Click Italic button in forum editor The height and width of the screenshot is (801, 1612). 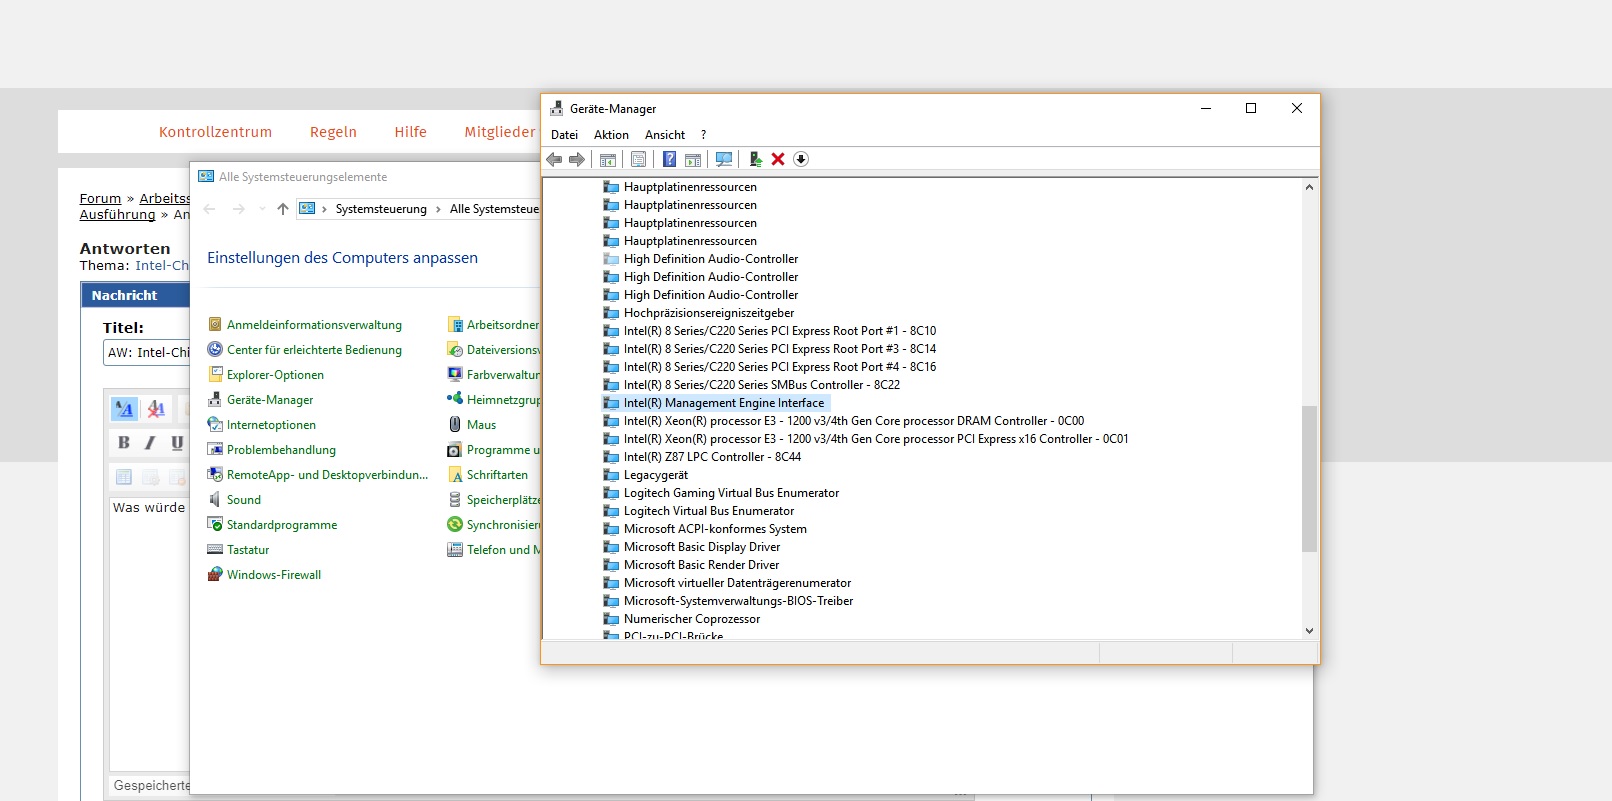(150, 442)
